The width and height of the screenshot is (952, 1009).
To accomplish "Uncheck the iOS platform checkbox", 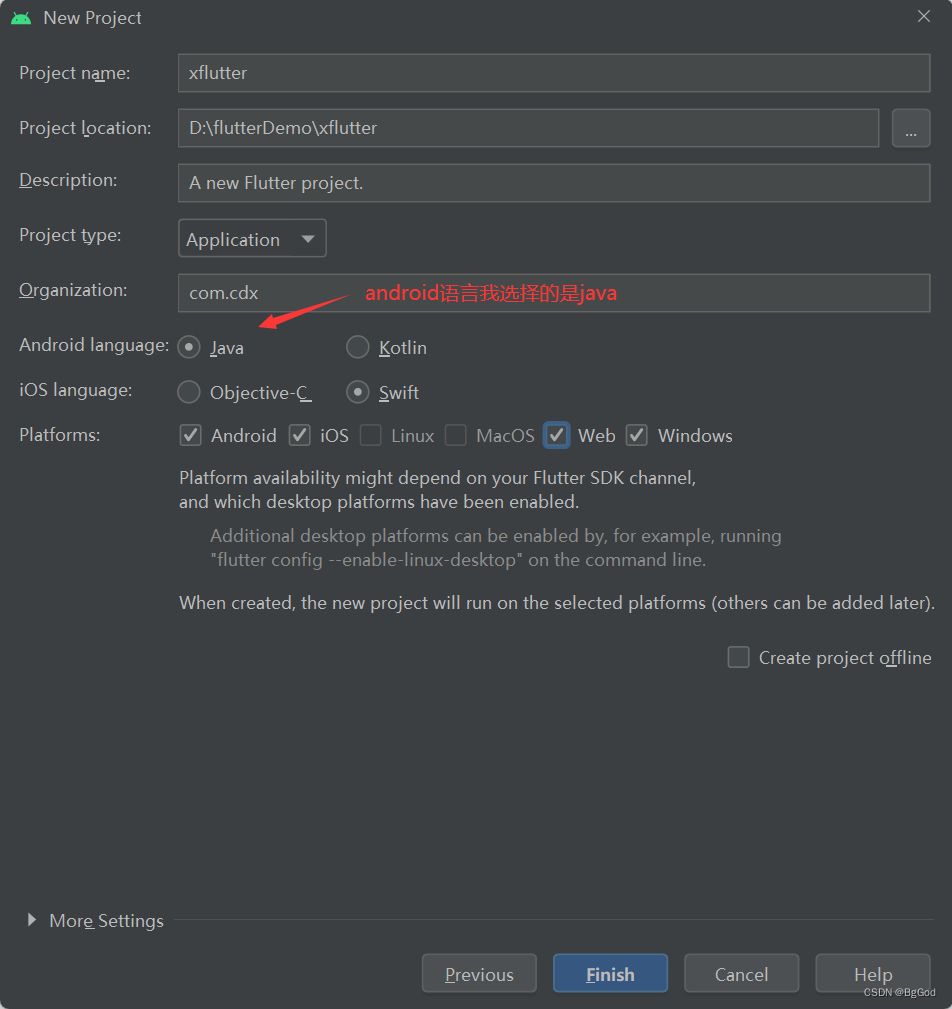I will click(x=300, y=436).
